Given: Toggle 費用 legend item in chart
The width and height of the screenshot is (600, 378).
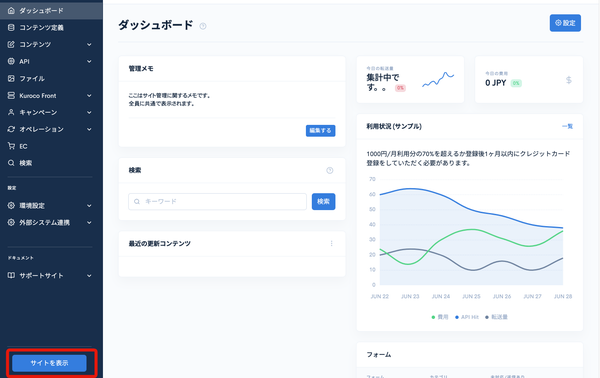Looking at the screenshot, I should 440,317.
